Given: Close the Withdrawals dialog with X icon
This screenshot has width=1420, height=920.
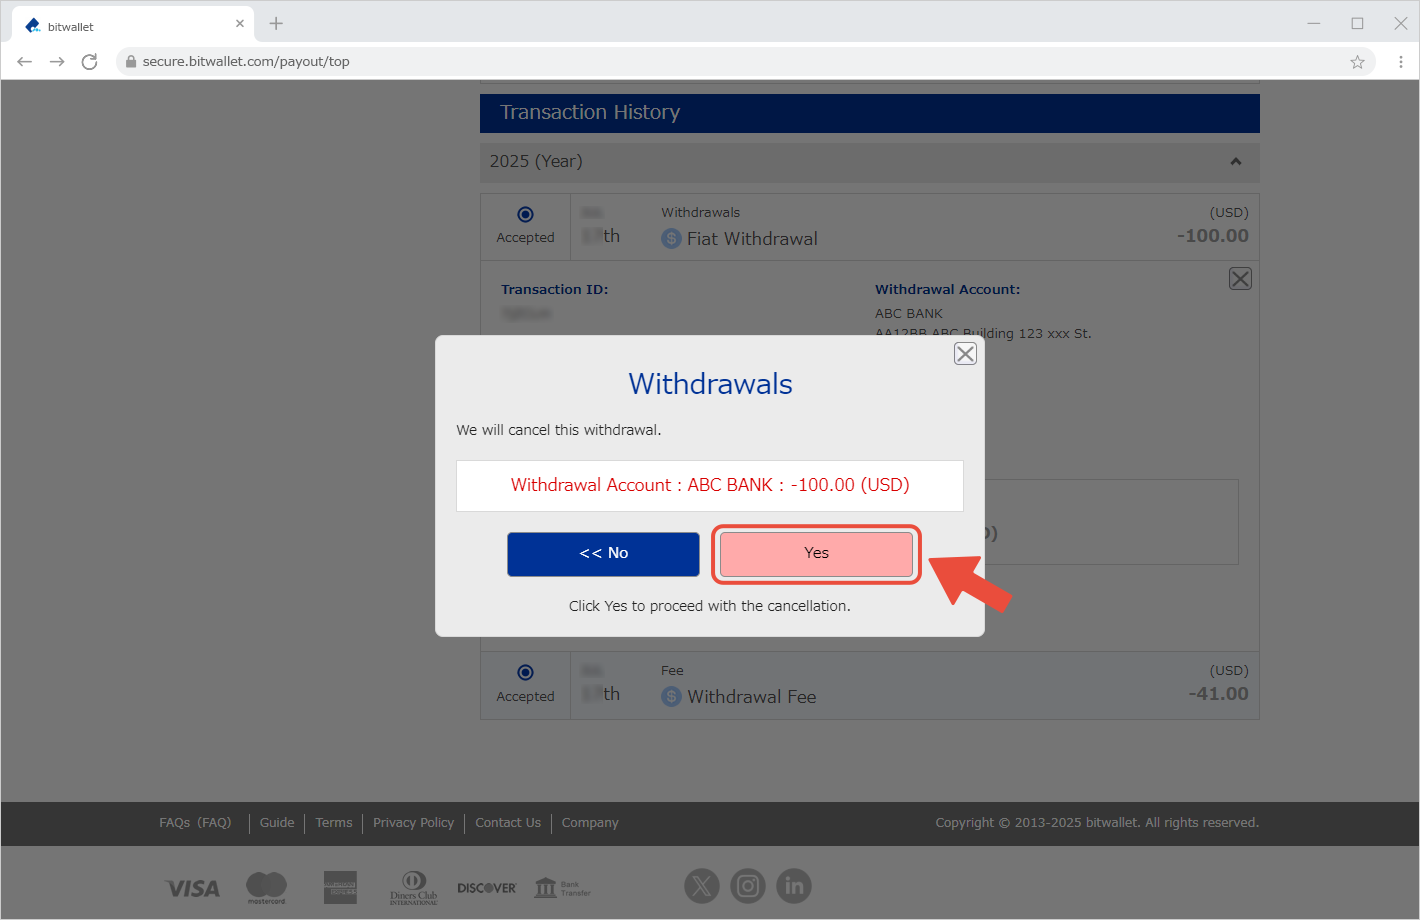Looking at the screenshot, I should 965,354.
